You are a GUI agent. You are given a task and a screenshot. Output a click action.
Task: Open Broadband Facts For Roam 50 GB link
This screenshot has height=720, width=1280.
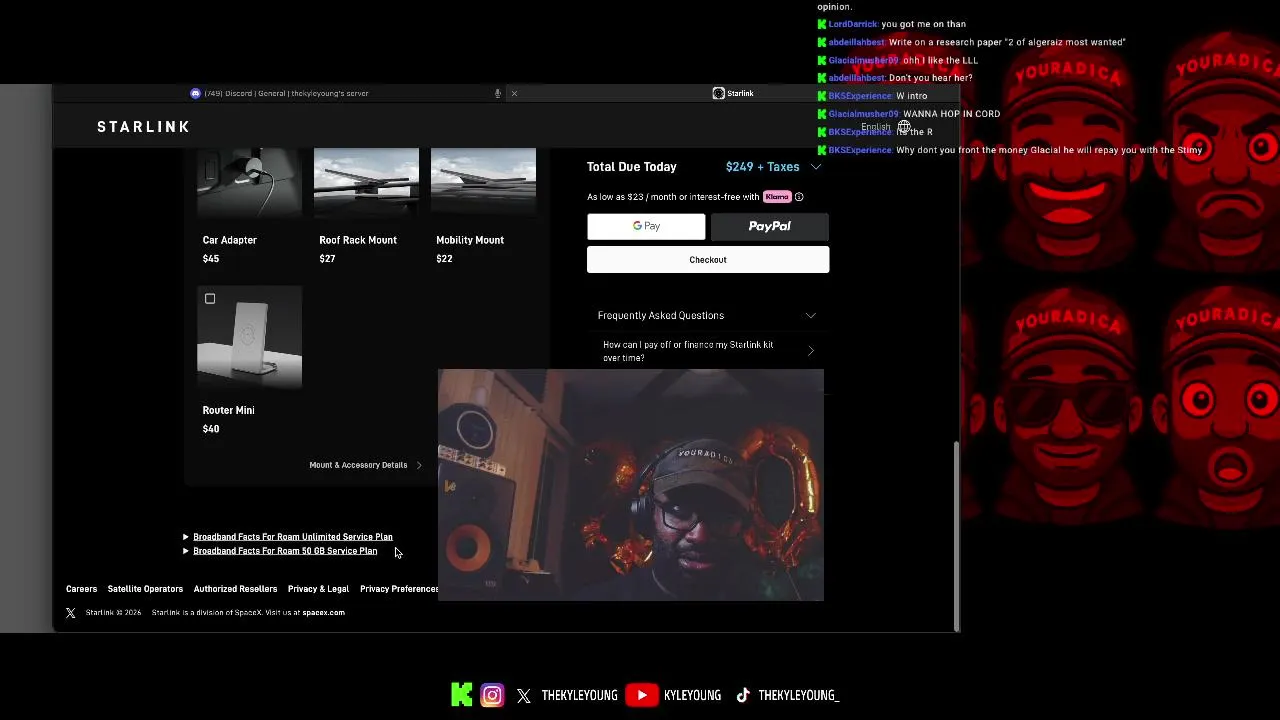click(x=285, y=551)
